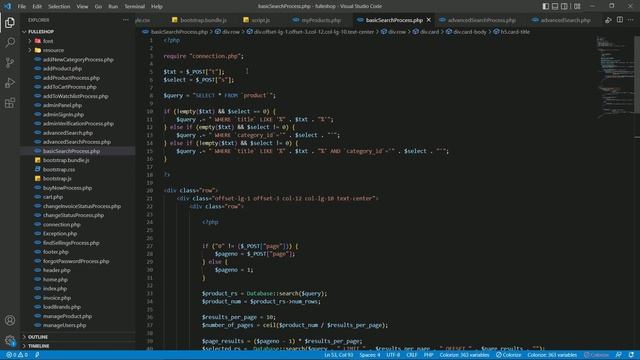
Task: Expand the font folder
Action: [78, 41]
